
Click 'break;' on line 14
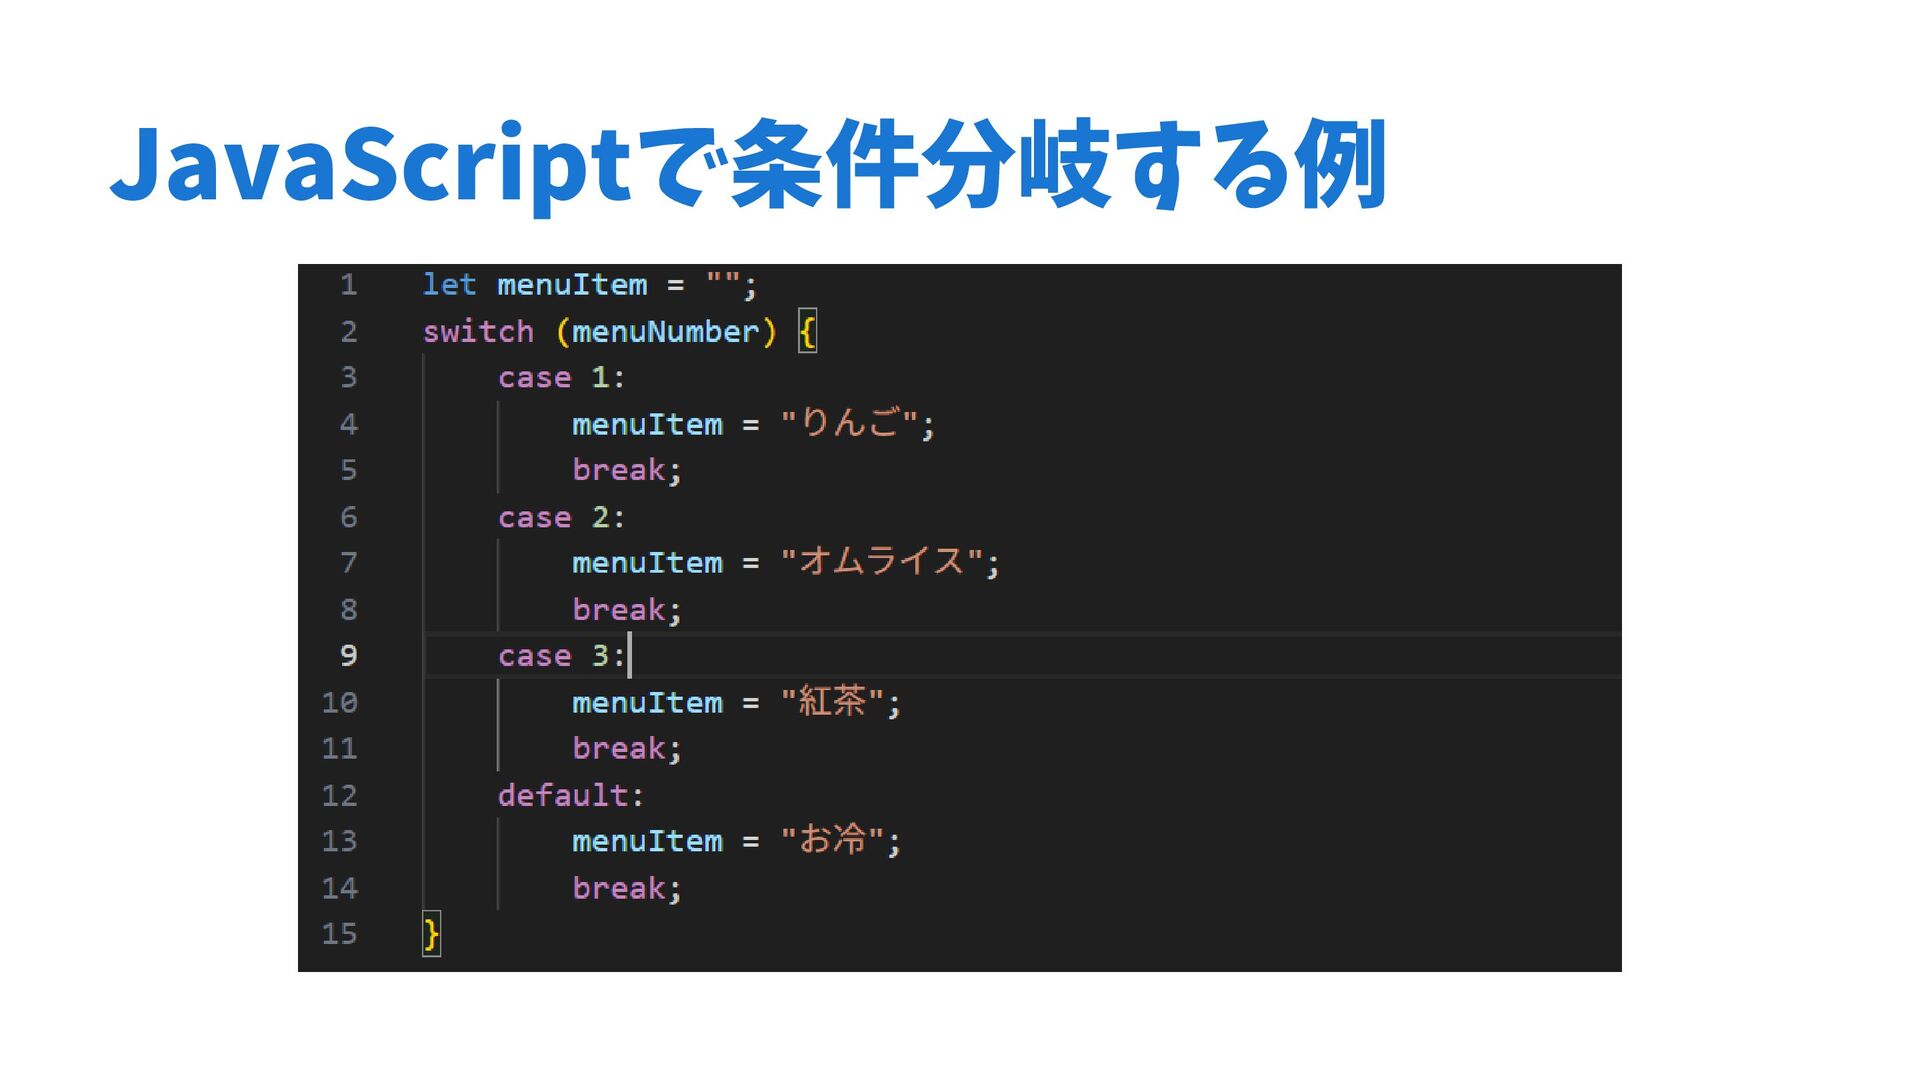pos(626,889)
